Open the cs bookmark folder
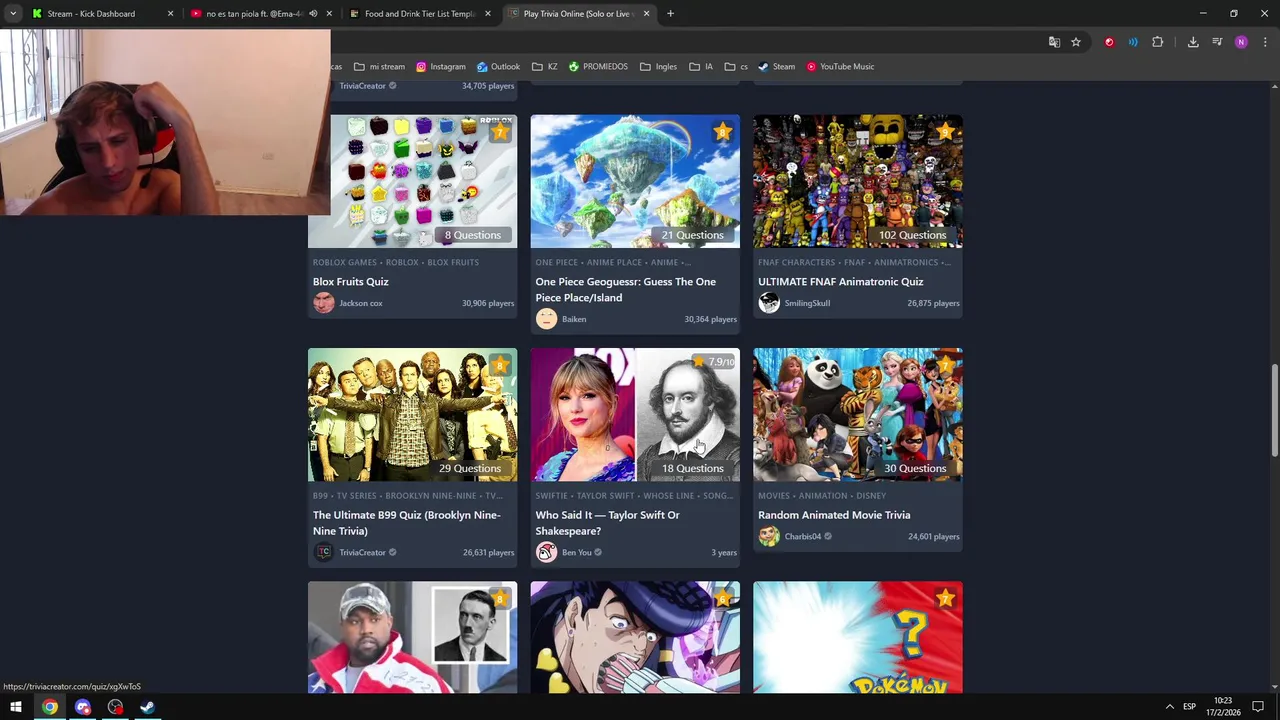The height and width of the screenshot is (720, 1280). [x=736, y=66]
